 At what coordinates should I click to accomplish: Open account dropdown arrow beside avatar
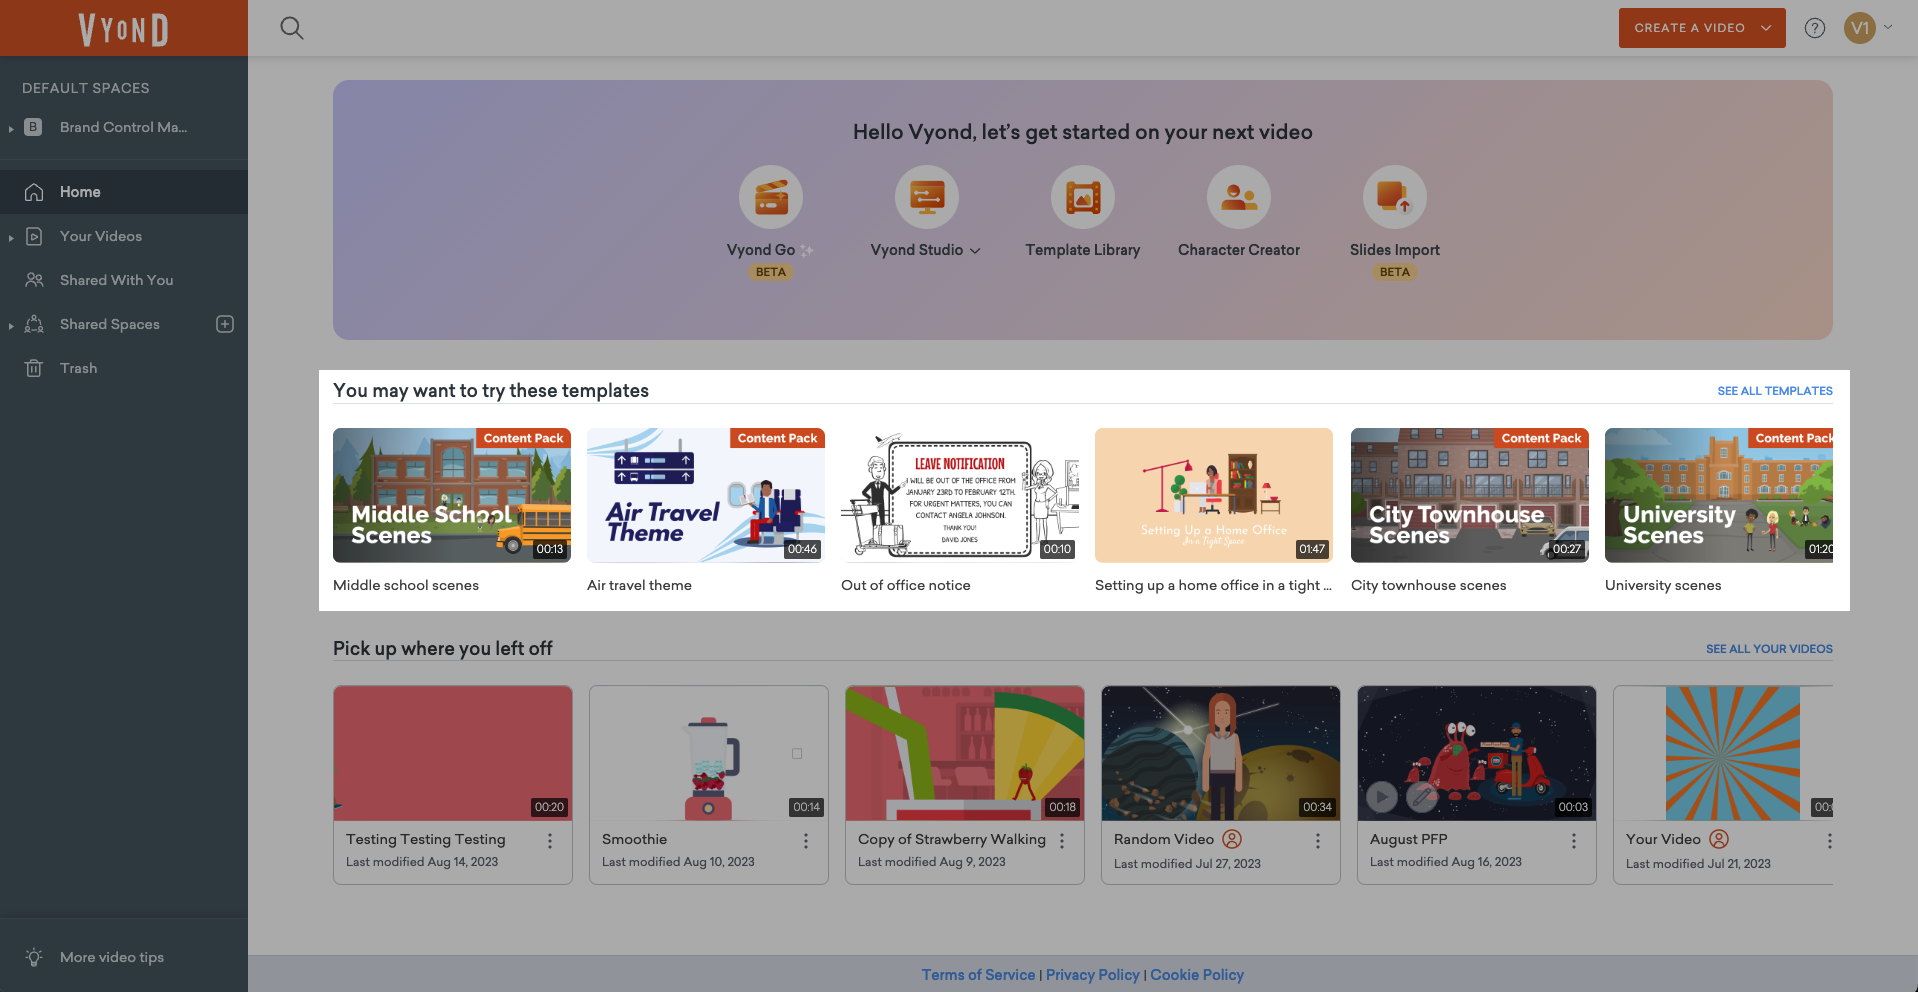coord(1888,28)
